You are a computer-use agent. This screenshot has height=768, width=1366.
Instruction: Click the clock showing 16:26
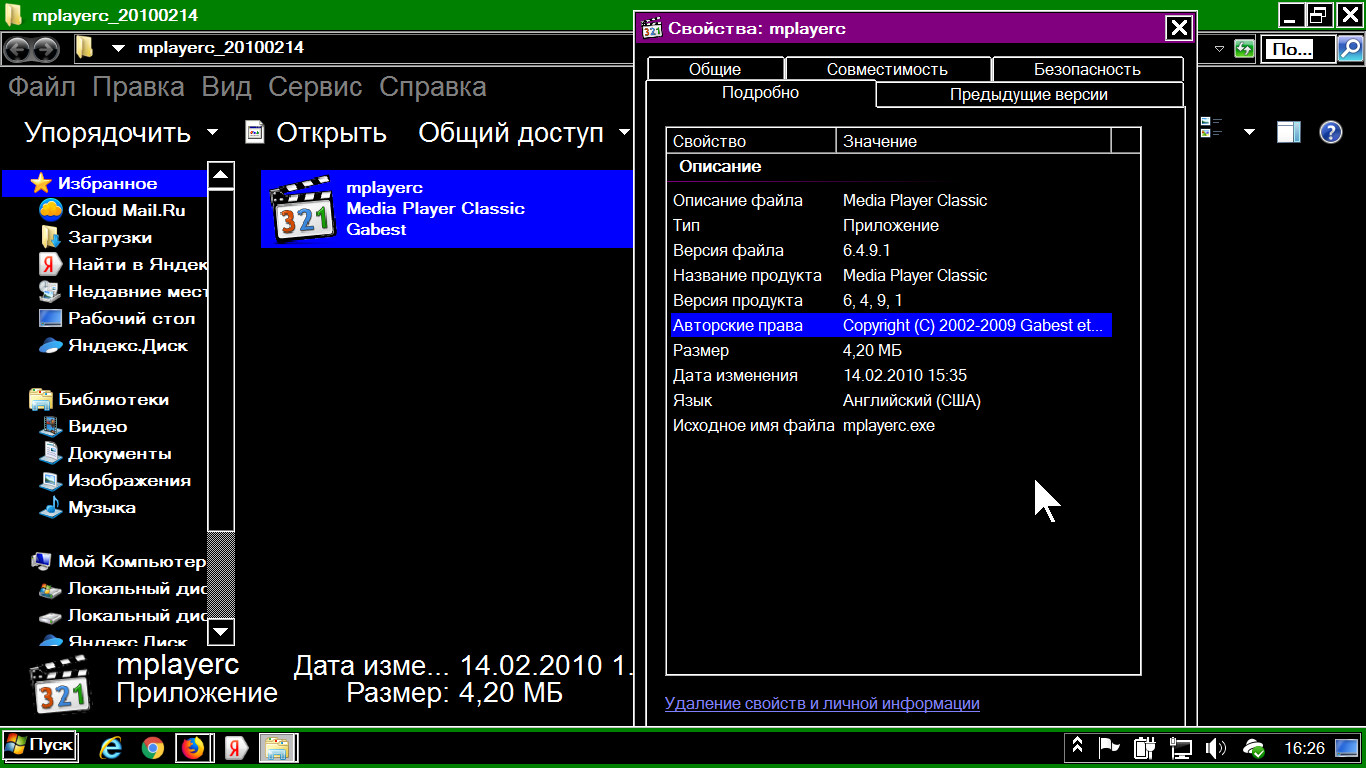click(1304, 747)
